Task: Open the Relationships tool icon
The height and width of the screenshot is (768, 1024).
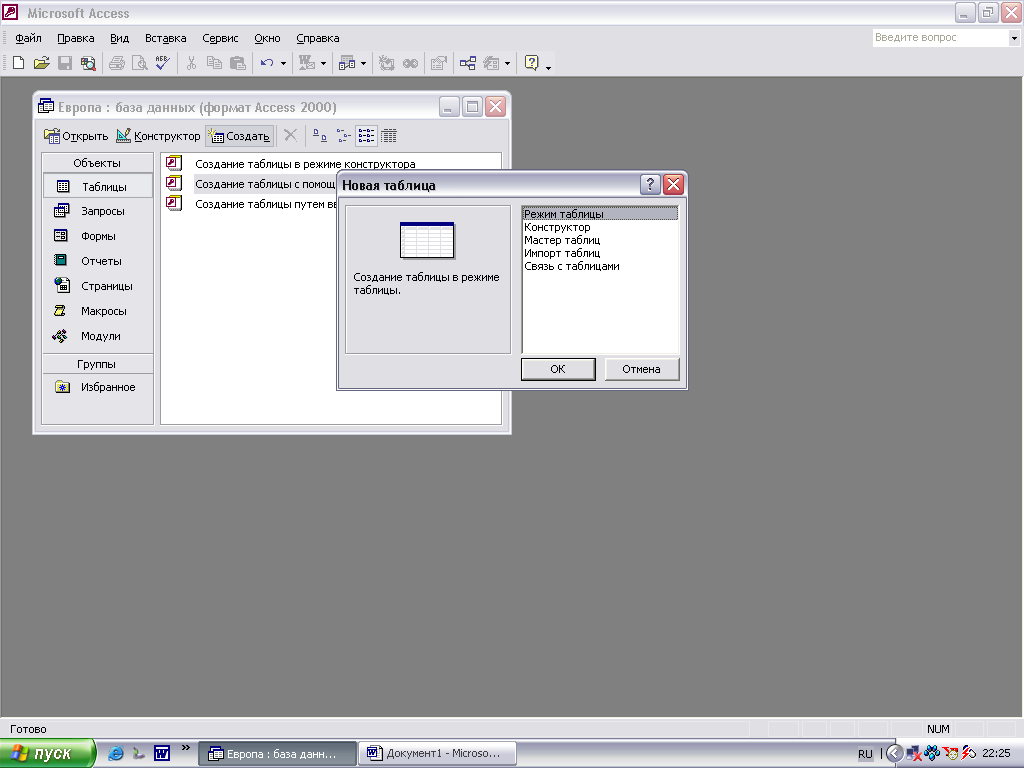Action: [x=468, y=63]
